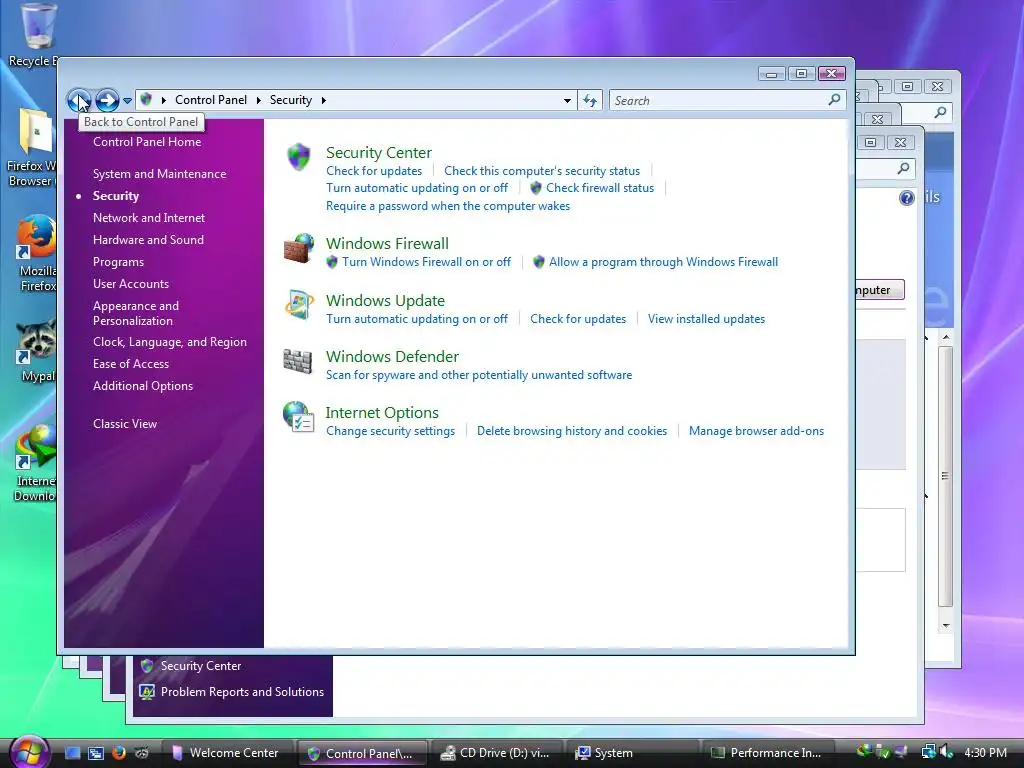Image resolution: width=1024 pixels, height=768 pixels.
Task: Click Change security settings
Action: coord(391,431)
